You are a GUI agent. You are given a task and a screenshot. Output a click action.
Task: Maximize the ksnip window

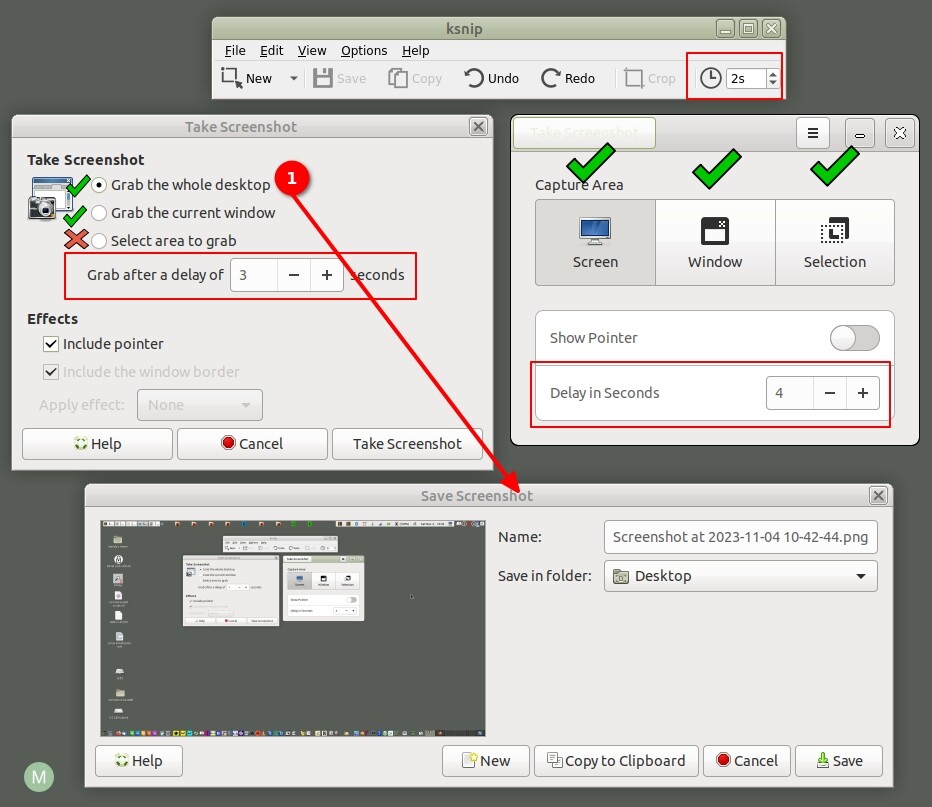pyautogui.click(x=748, y=28)
